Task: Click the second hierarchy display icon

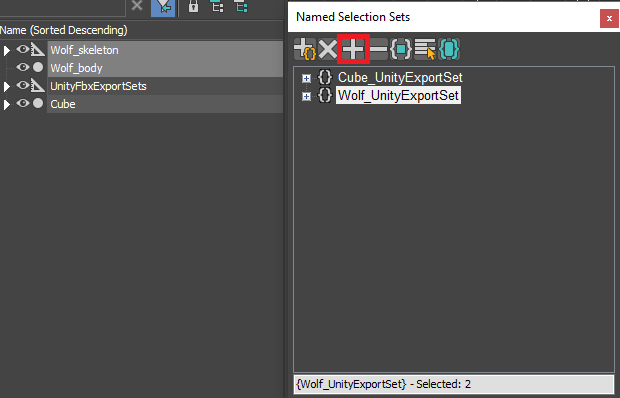Action: click(x=241, y=6)
